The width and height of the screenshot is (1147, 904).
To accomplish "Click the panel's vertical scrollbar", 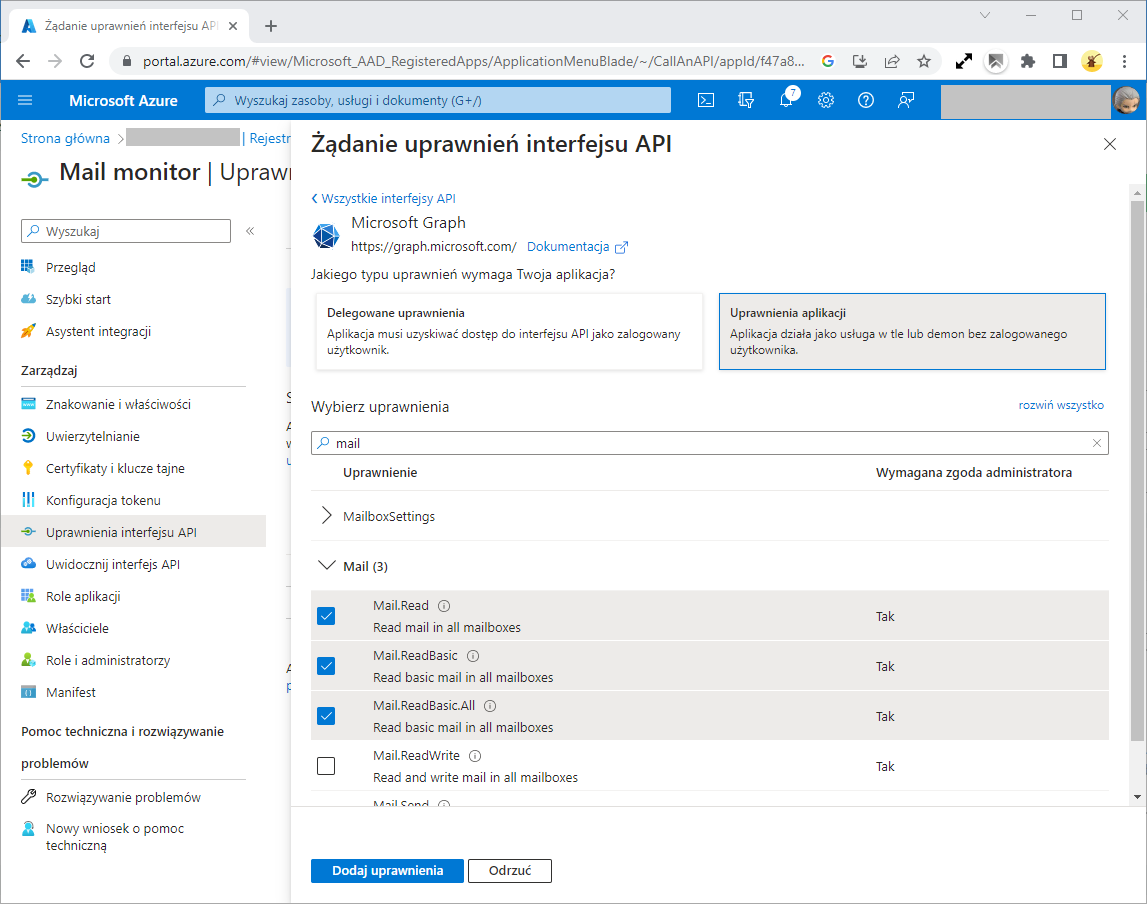I will 1138,470.
